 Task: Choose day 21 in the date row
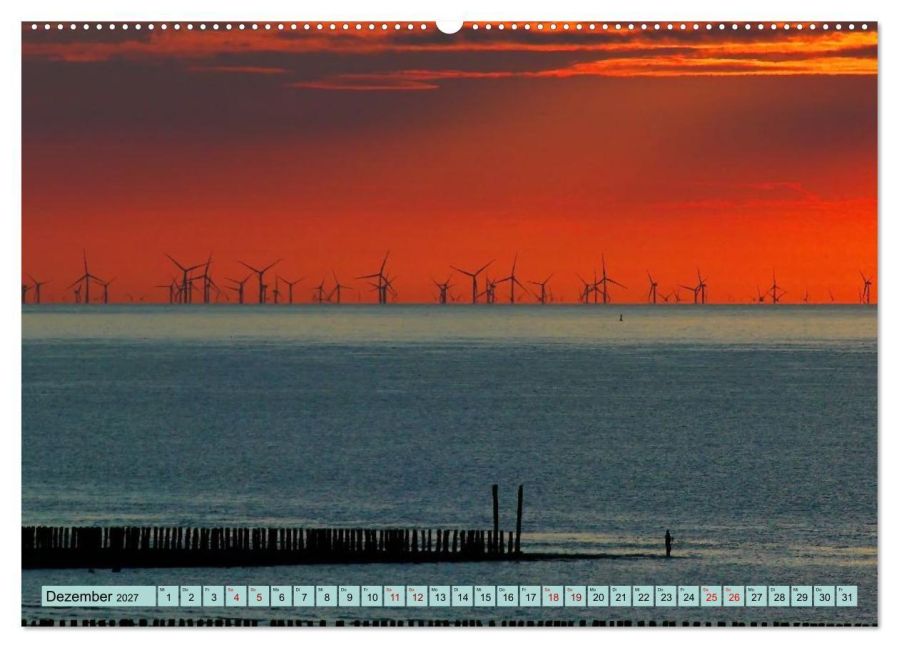pos(622,596)
